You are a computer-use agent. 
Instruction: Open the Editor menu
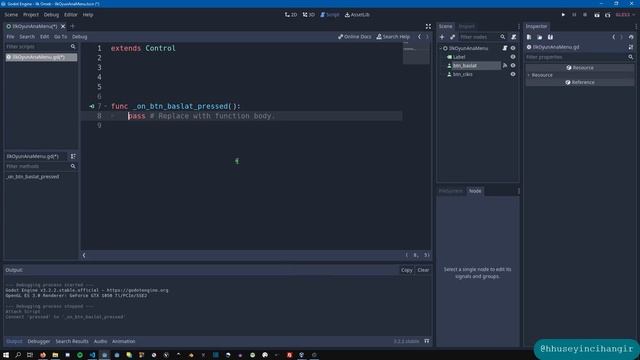point(71,15)
